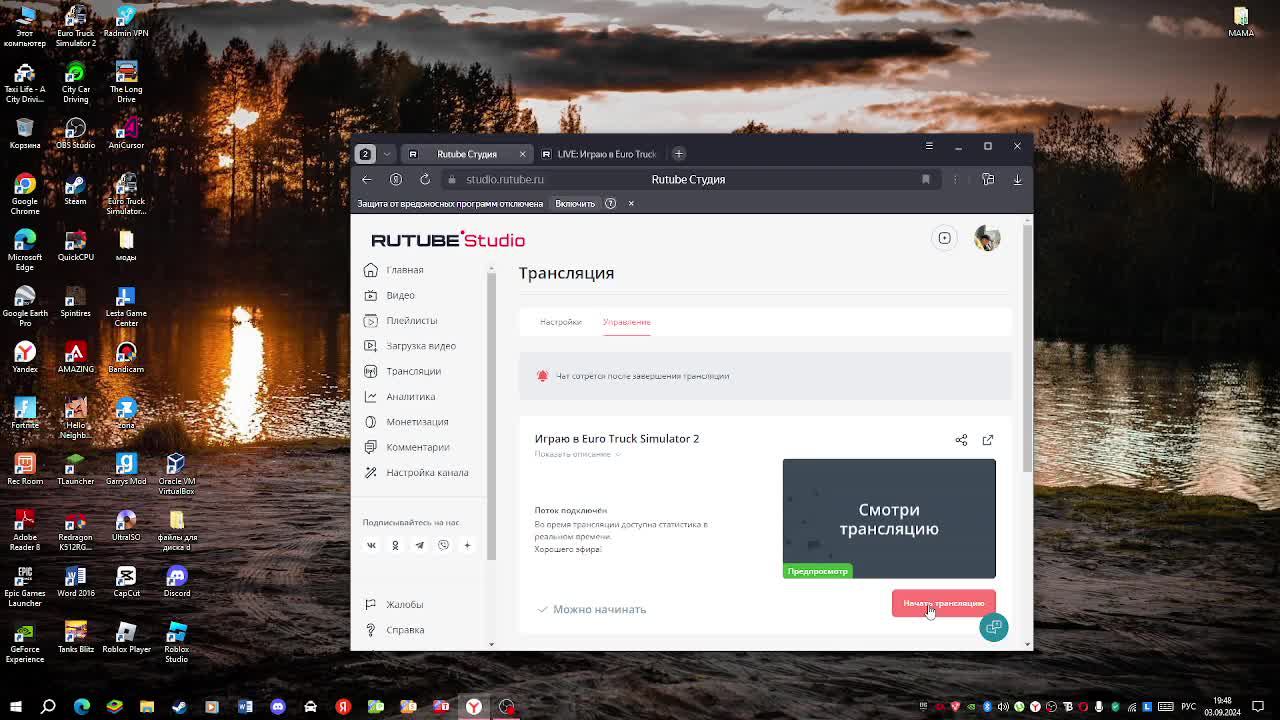The image size is (1280, 720).
Task: Reload the page with refresh icon
Action: 425,179
